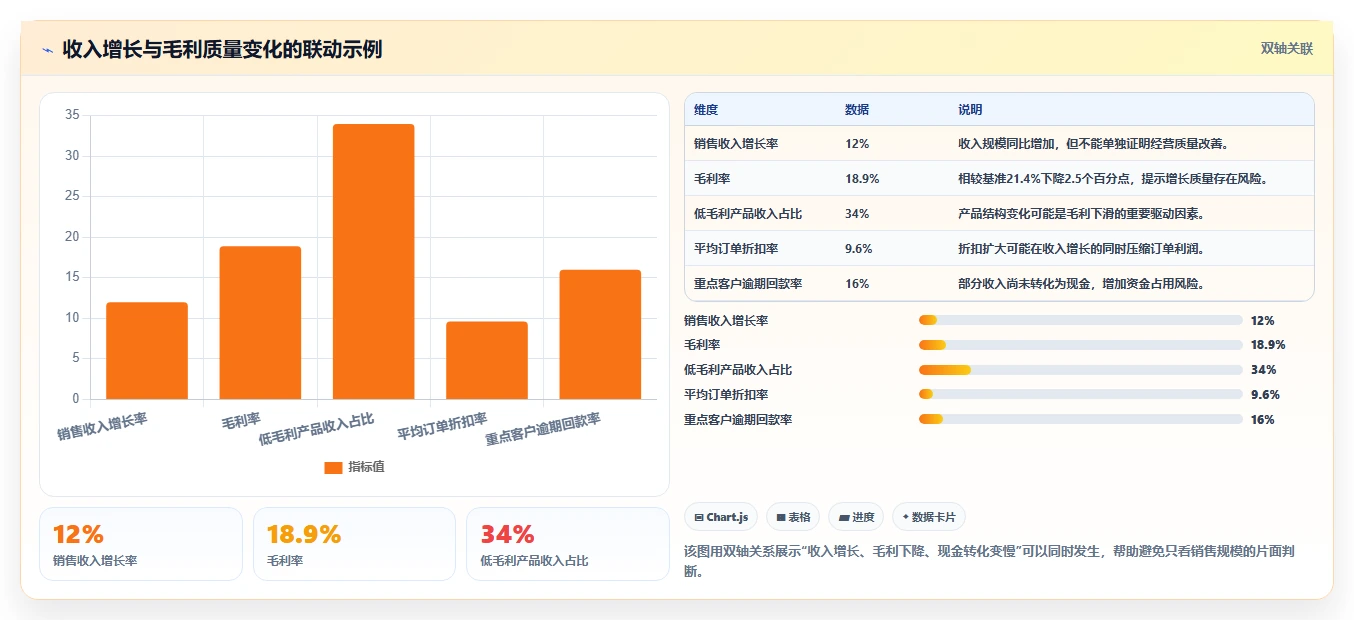Click description starting 折扣扩大可能
The width and height of the screenshot is (1354, 620).
1081,248
